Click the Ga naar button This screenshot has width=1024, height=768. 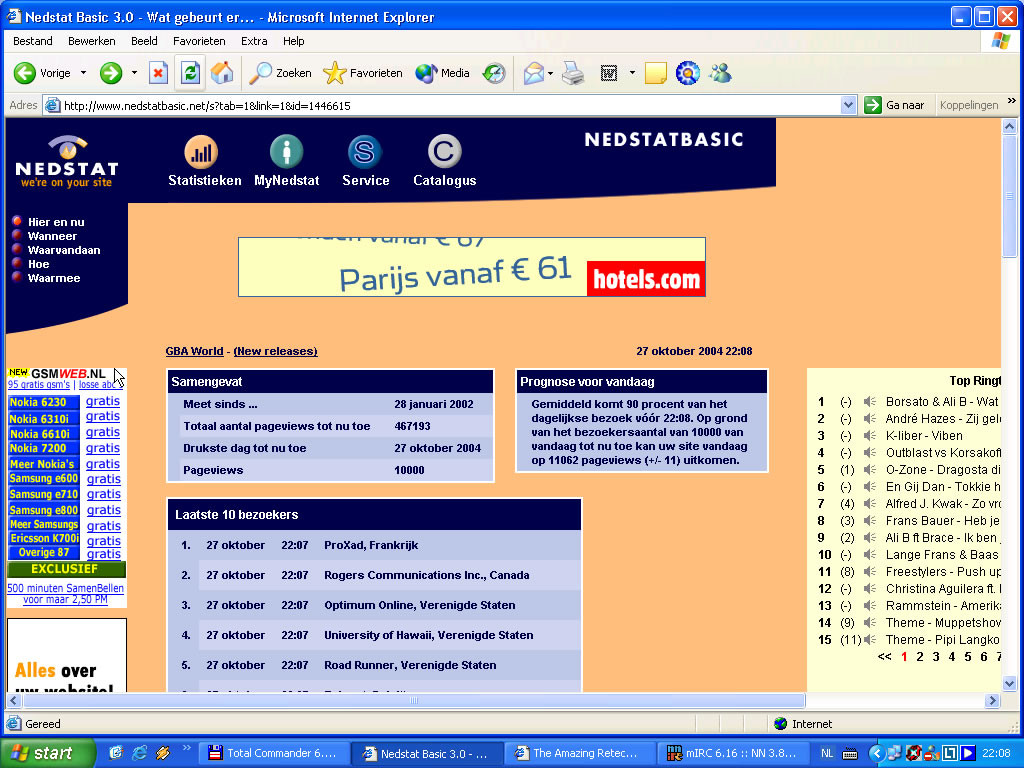[x=895, y=105]
